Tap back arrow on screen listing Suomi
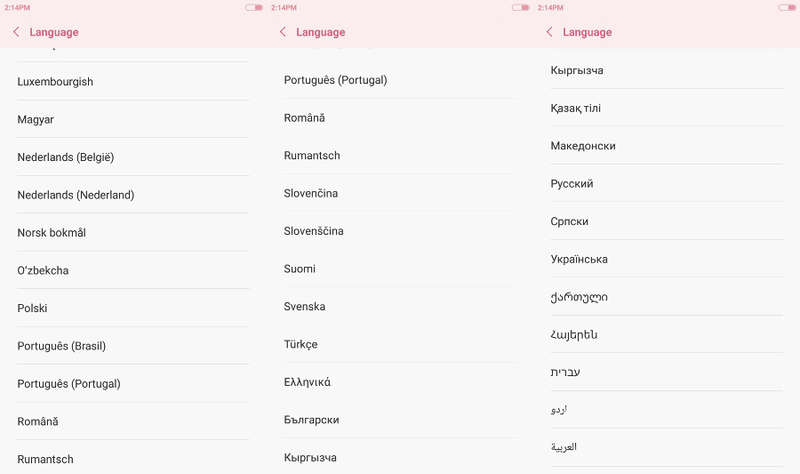The width and height of the screenshot is (800, 474). click(283, 32)
